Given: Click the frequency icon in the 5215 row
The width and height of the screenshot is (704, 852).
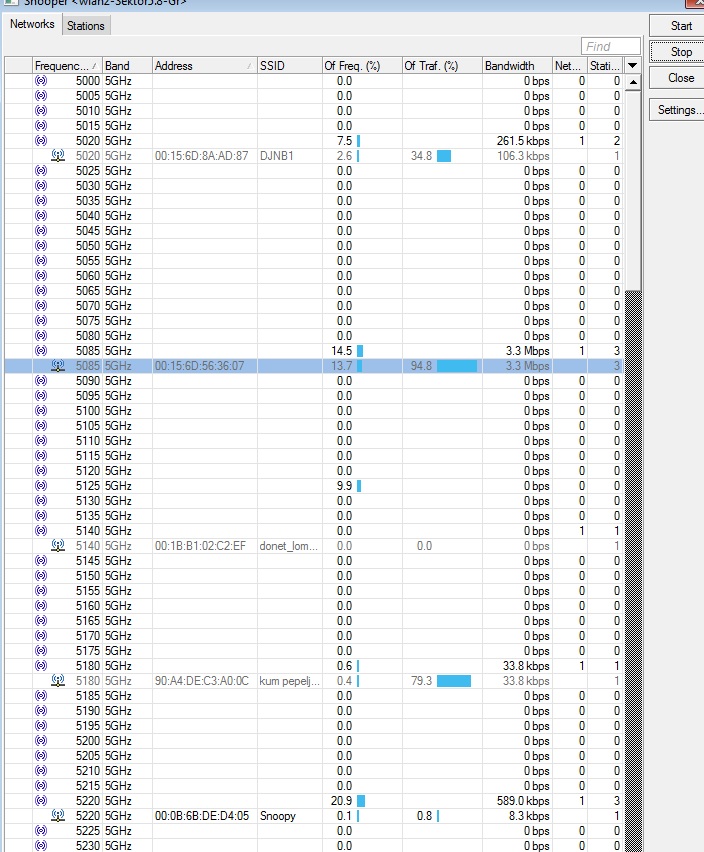Looking at the screenshot, I should click(x=41, y=786).
